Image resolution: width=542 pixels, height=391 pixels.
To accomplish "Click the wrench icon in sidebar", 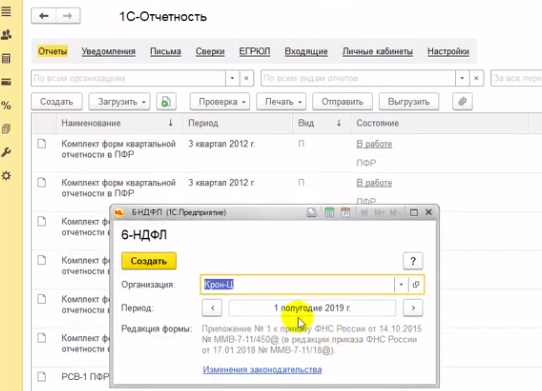I will pyautogui.click(x=6, y=152).
